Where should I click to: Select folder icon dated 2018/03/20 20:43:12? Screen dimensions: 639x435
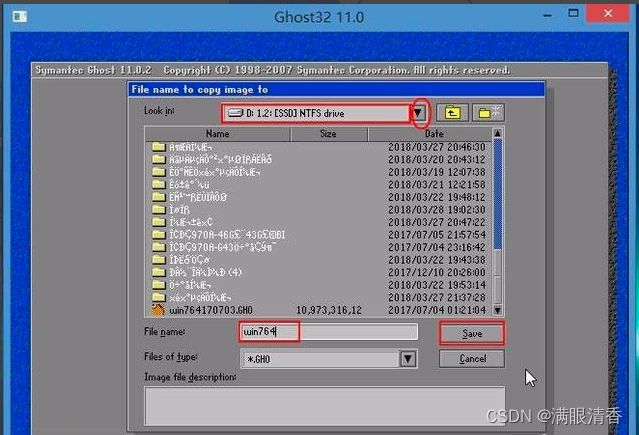tap(159, 159)
